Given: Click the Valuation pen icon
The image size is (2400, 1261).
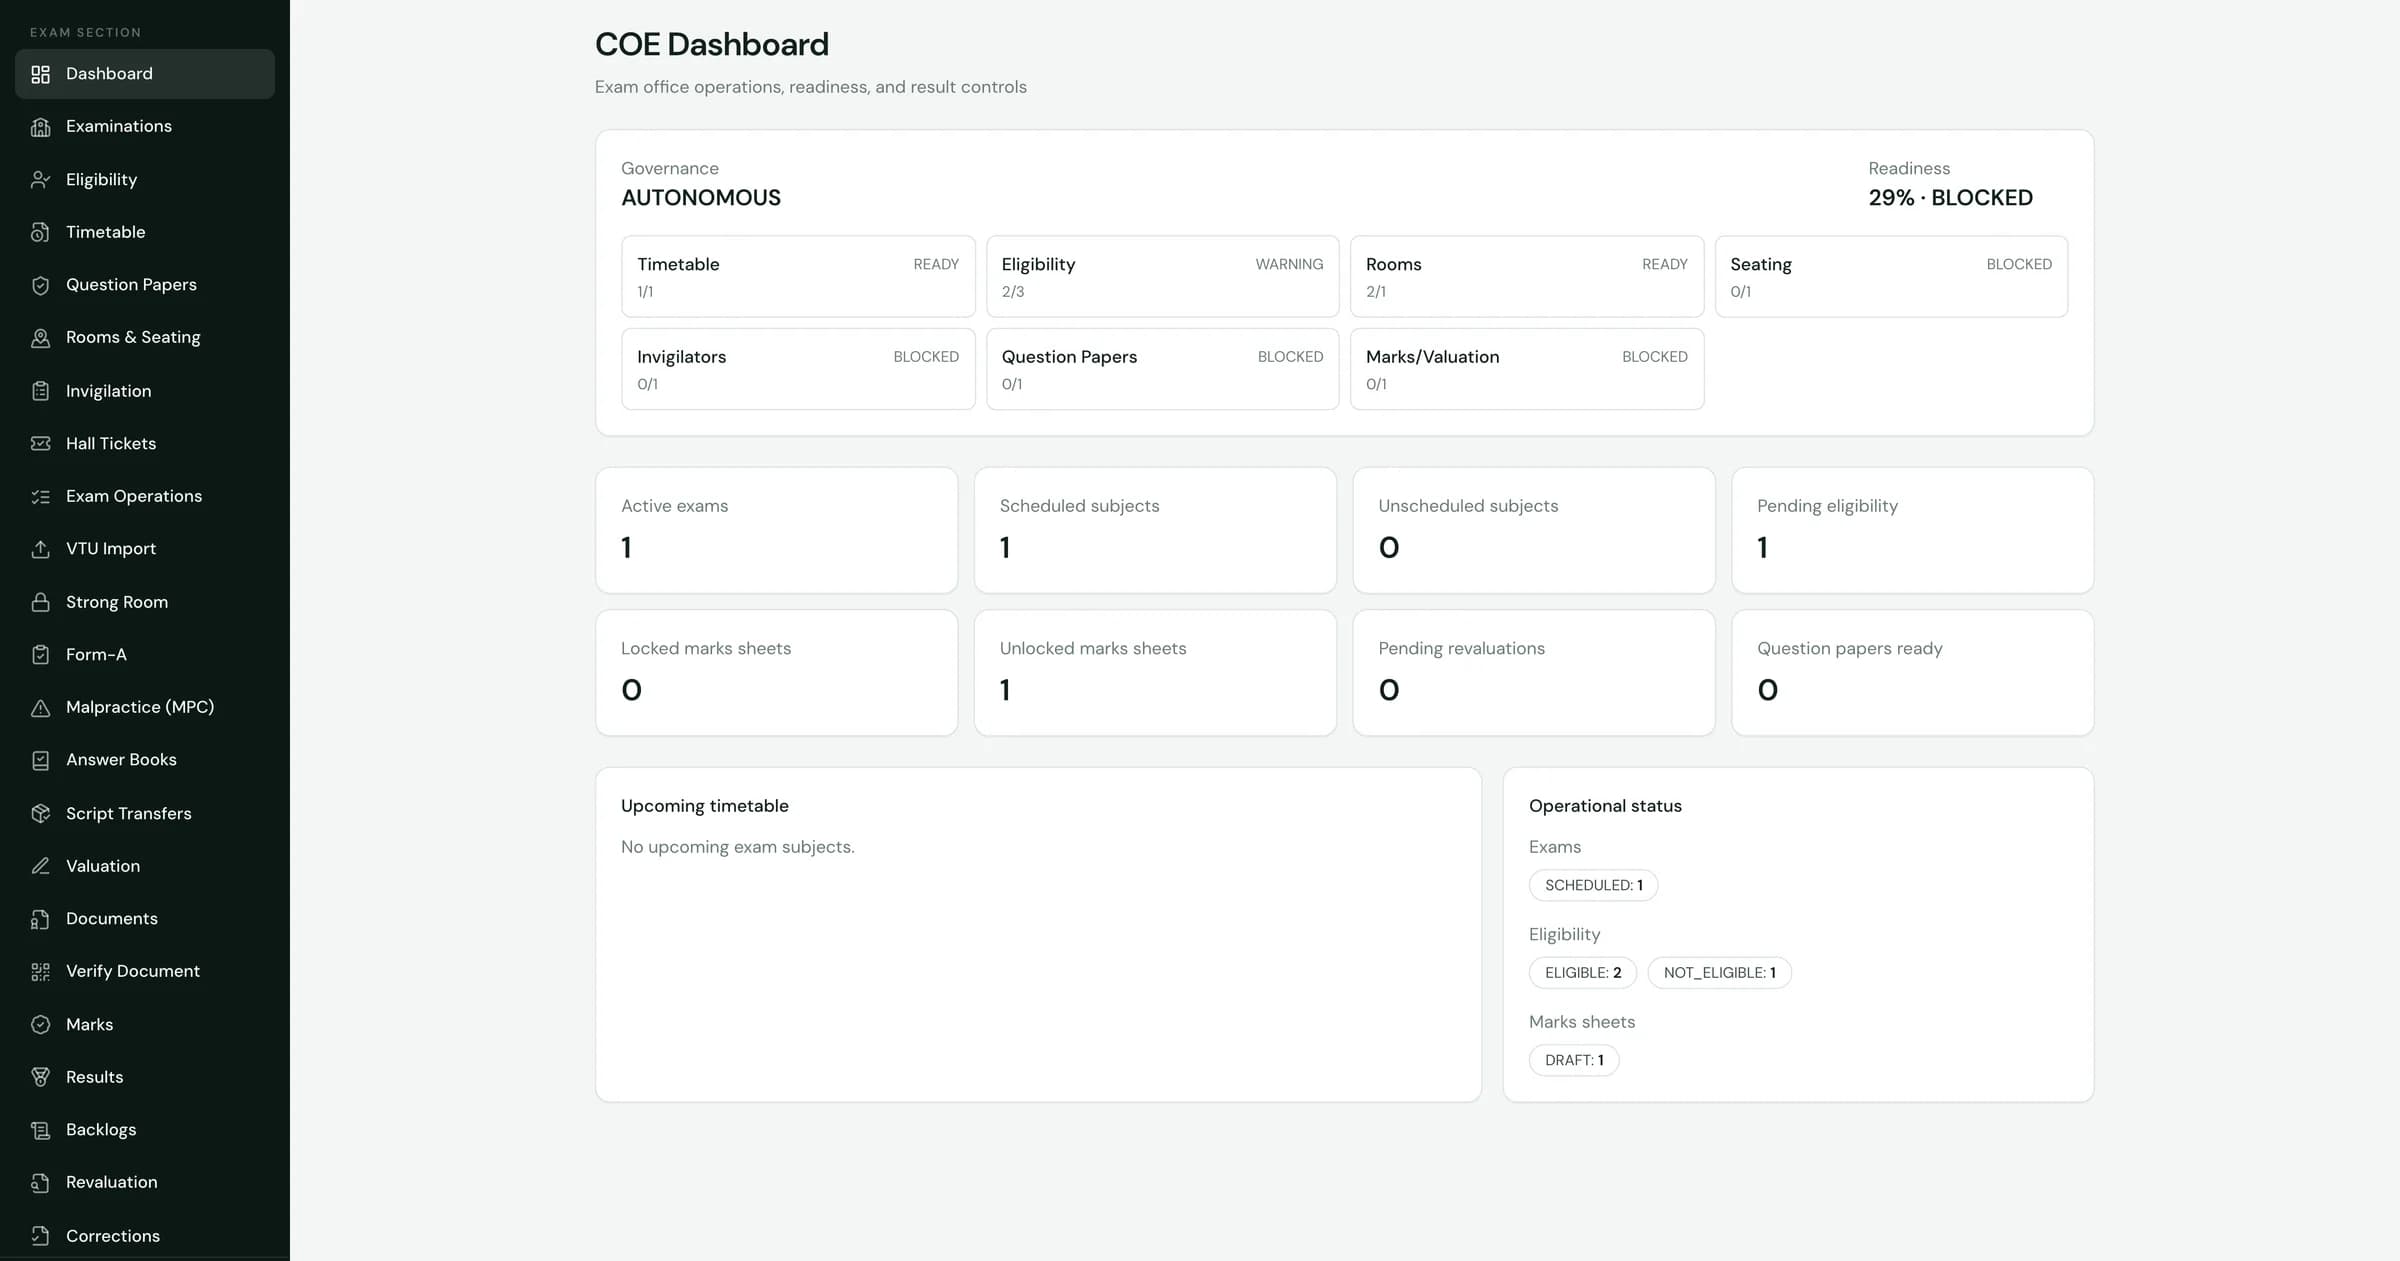Looking at the screenshot, I should (x=40, y=866).
